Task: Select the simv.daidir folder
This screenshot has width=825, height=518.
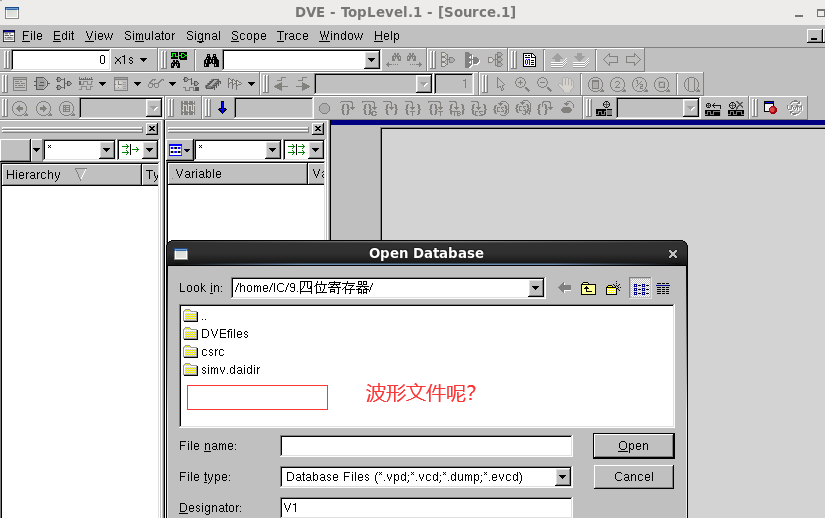Action: [x=222, y=369]
